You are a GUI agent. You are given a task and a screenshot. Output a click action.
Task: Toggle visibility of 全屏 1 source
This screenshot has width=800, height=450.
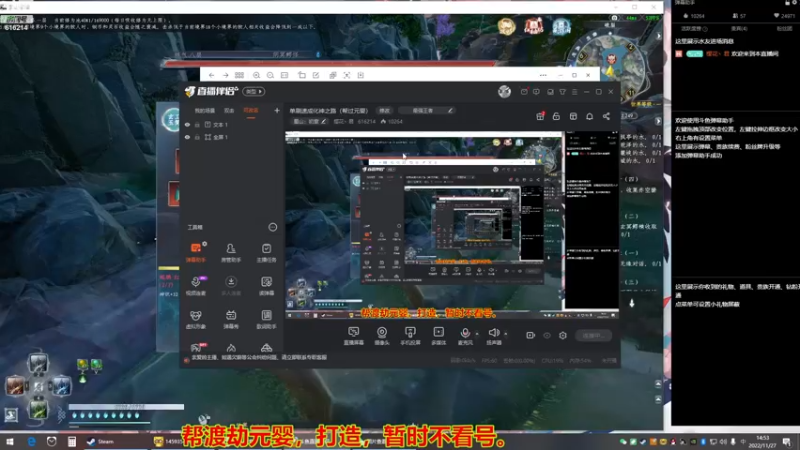pos(187,137)
